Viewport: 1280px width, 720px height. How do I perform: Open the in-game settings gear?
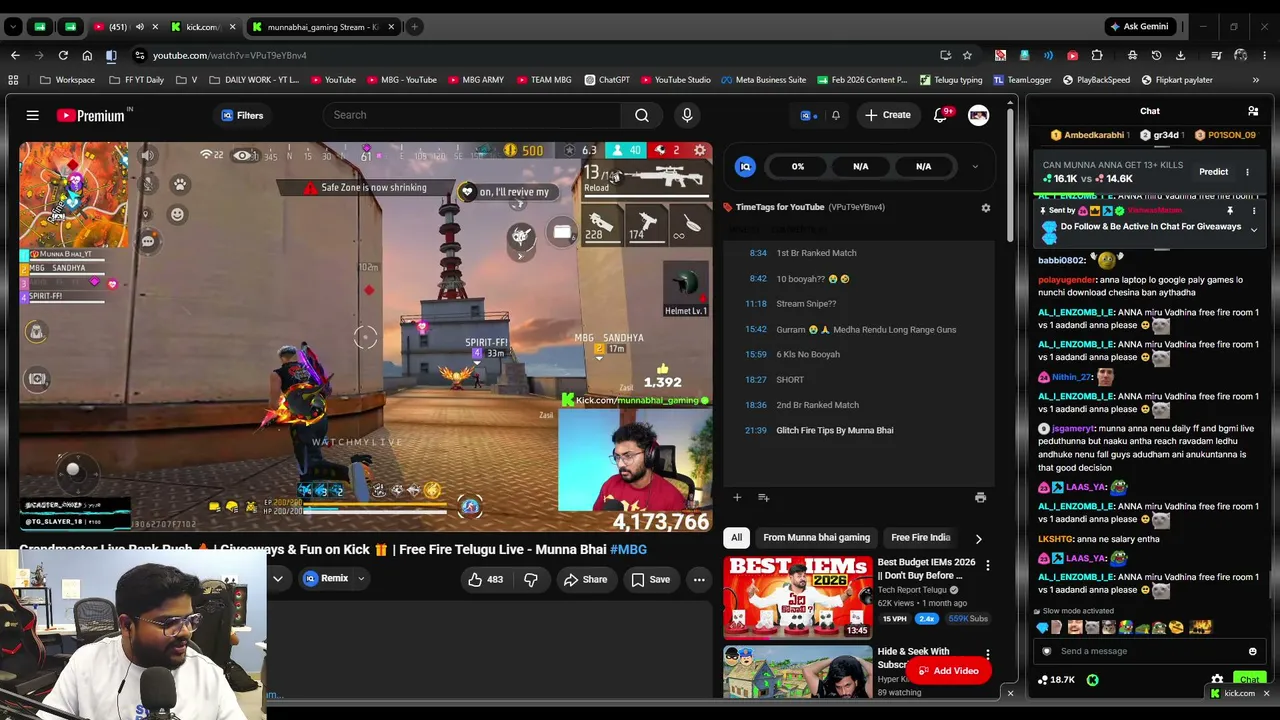700,151
